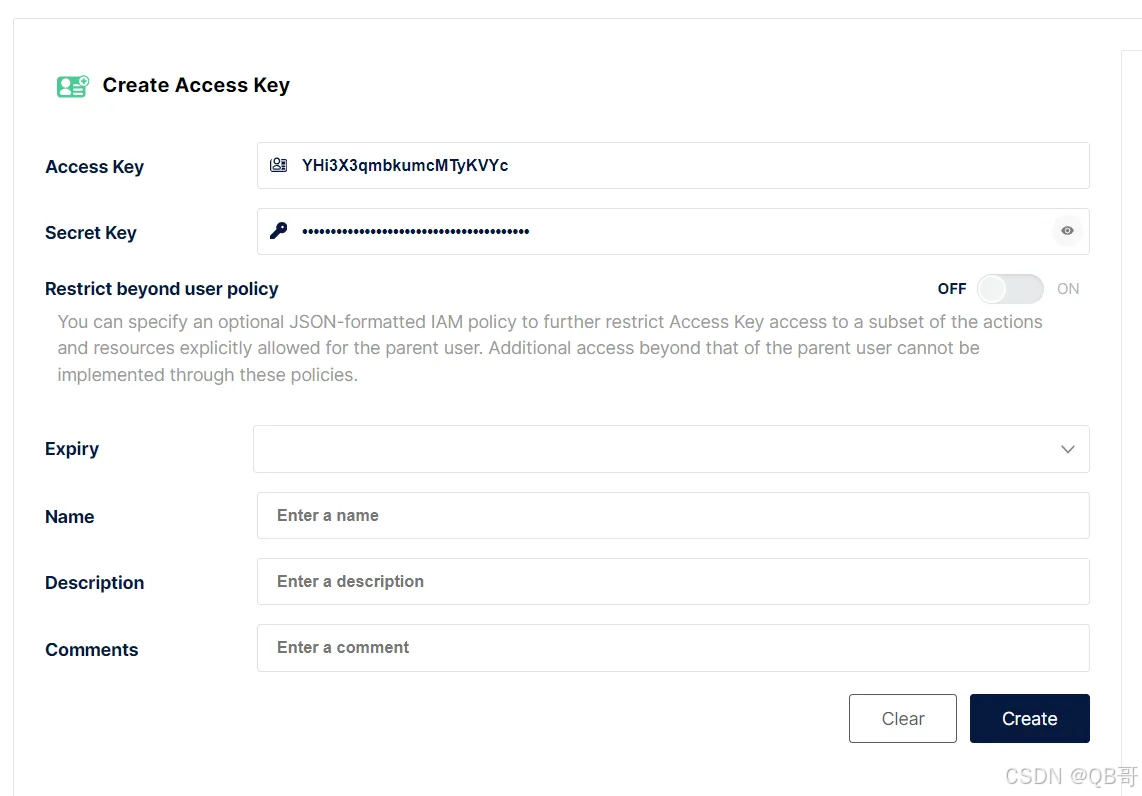This screenshot has width=1142, height=796.
Task: Focus the Enter a name input field
Action: click(x=672, y=516)
